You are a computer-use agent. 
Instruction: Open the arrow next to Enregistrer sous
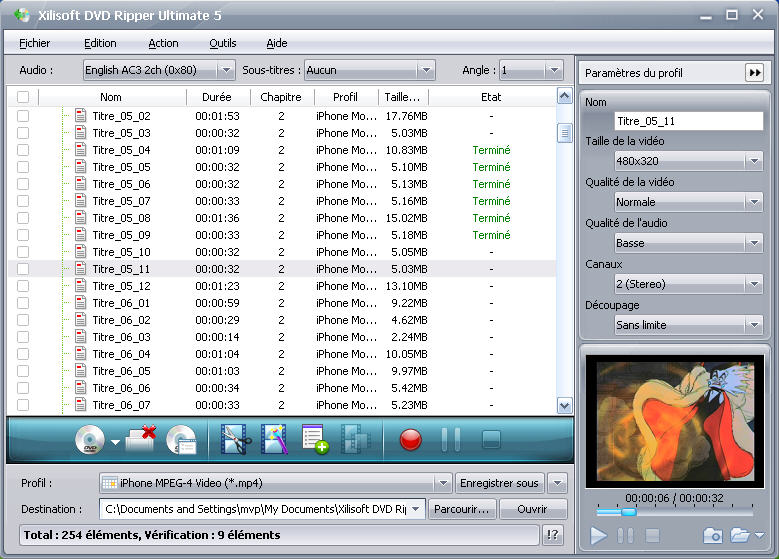click(x=557, y=483)
